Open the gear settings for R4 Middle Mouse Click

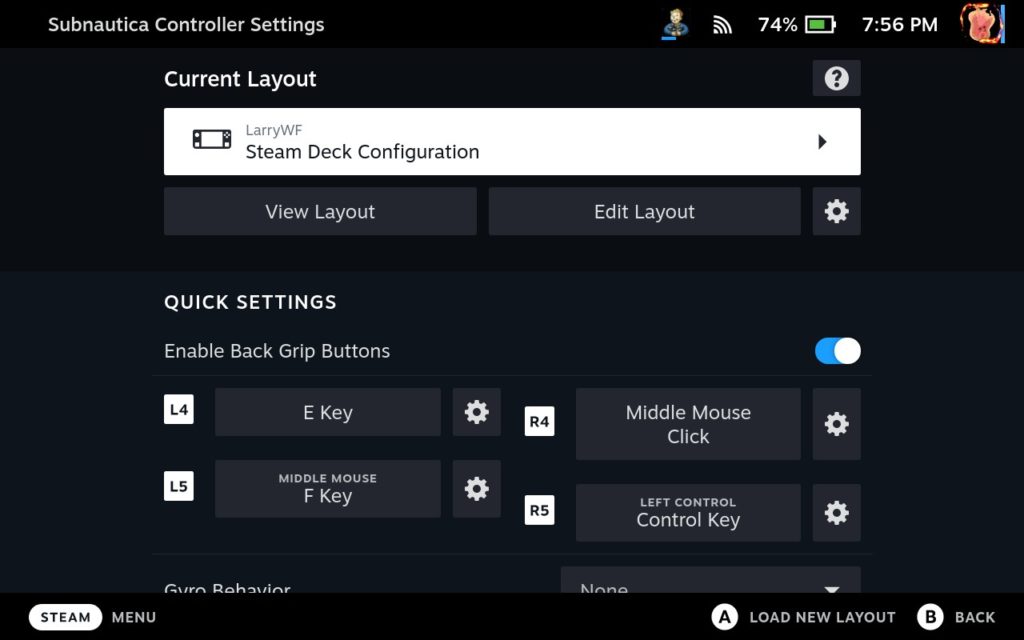click(836, 424)
